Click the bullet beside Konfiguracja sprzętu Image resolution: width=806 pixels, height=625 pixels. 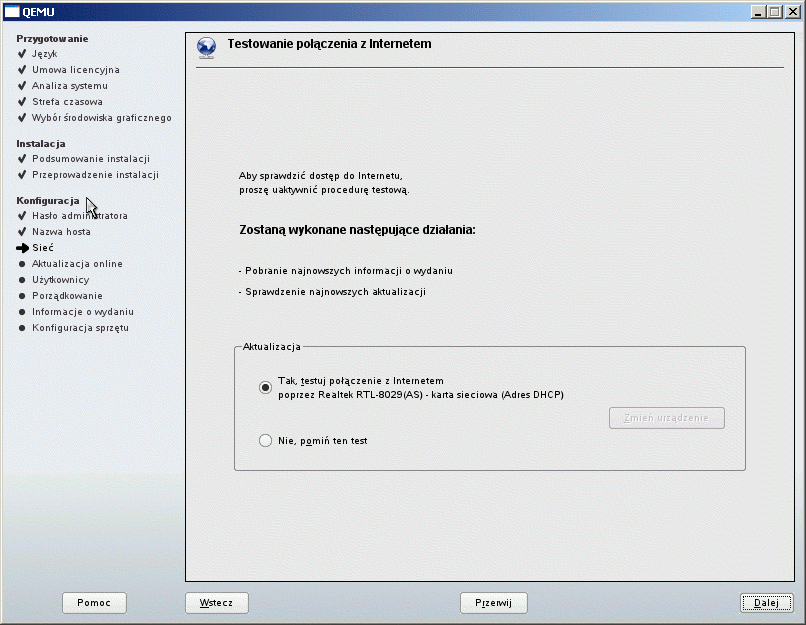[22, 328]
